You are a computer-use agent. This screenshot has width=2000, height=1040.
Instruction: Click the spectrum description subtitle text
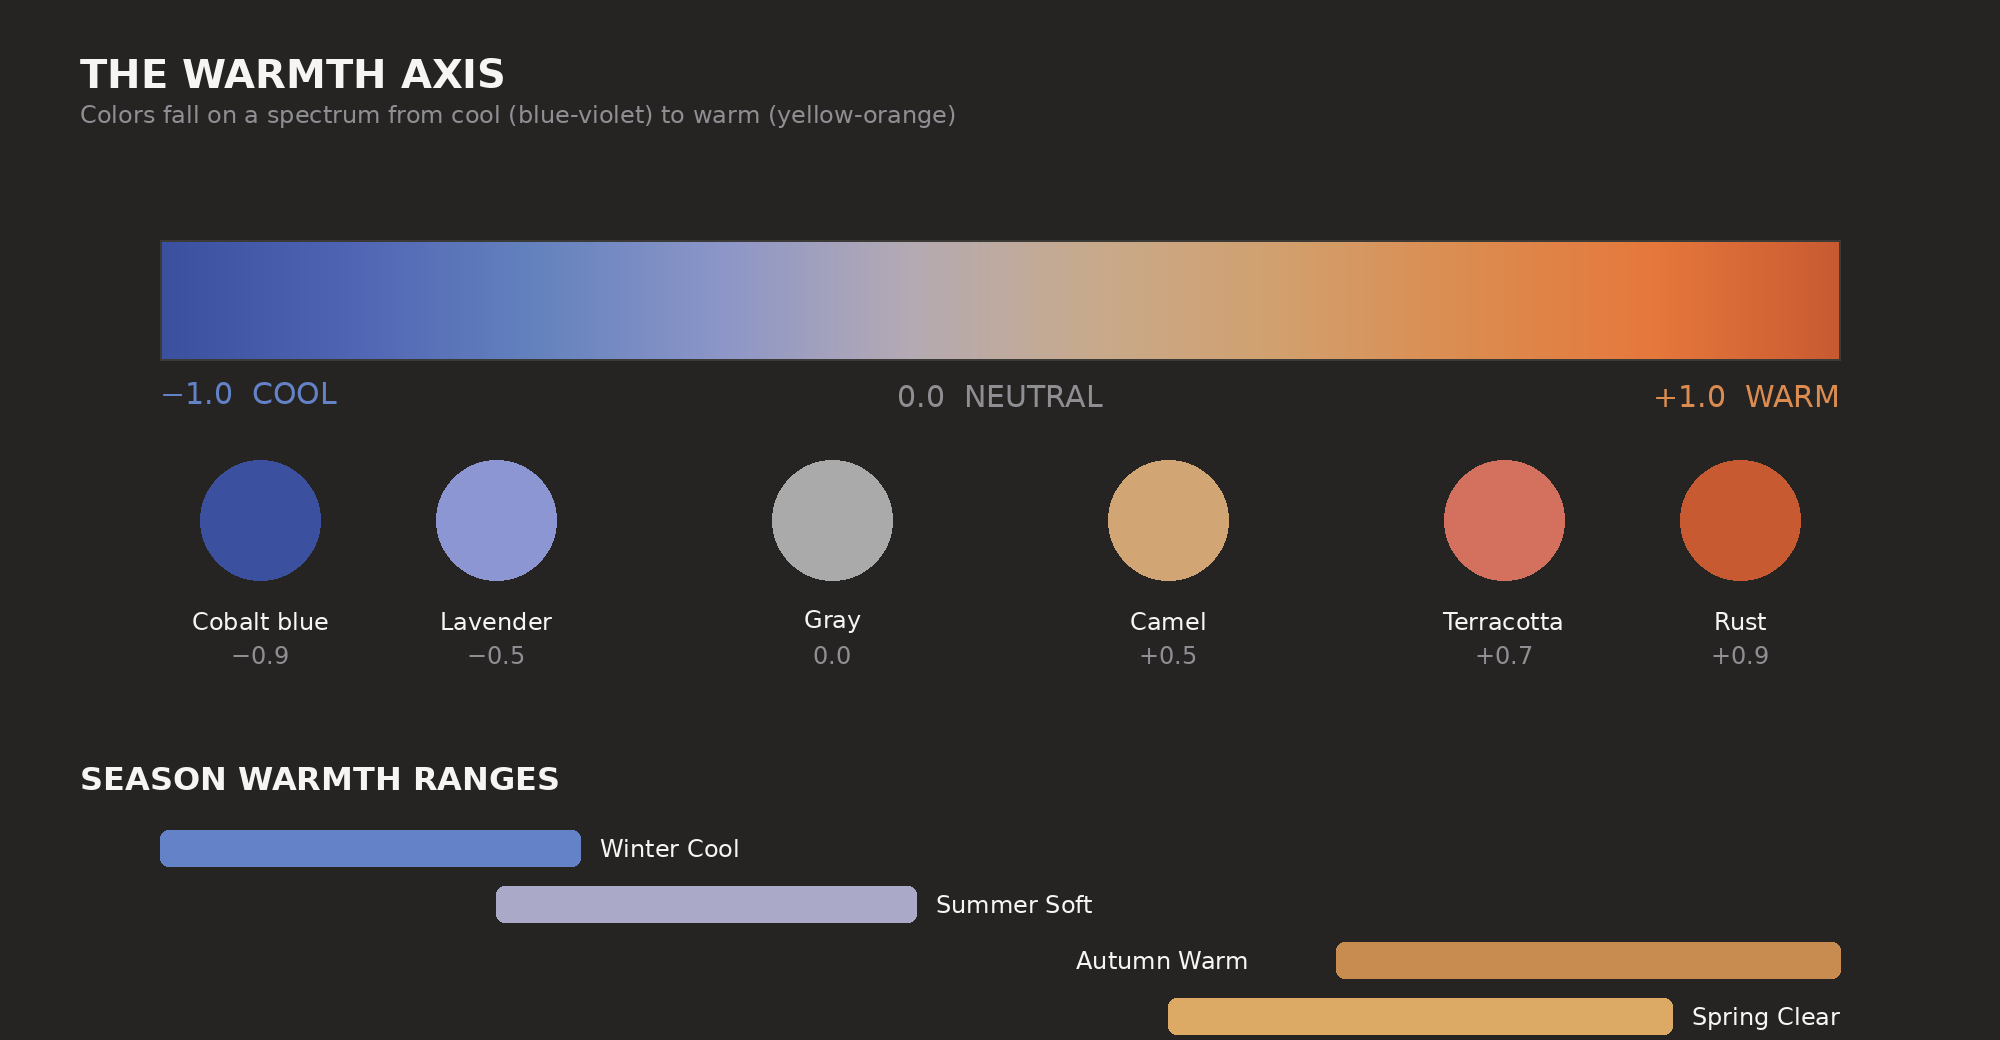[x=518, y=115]
